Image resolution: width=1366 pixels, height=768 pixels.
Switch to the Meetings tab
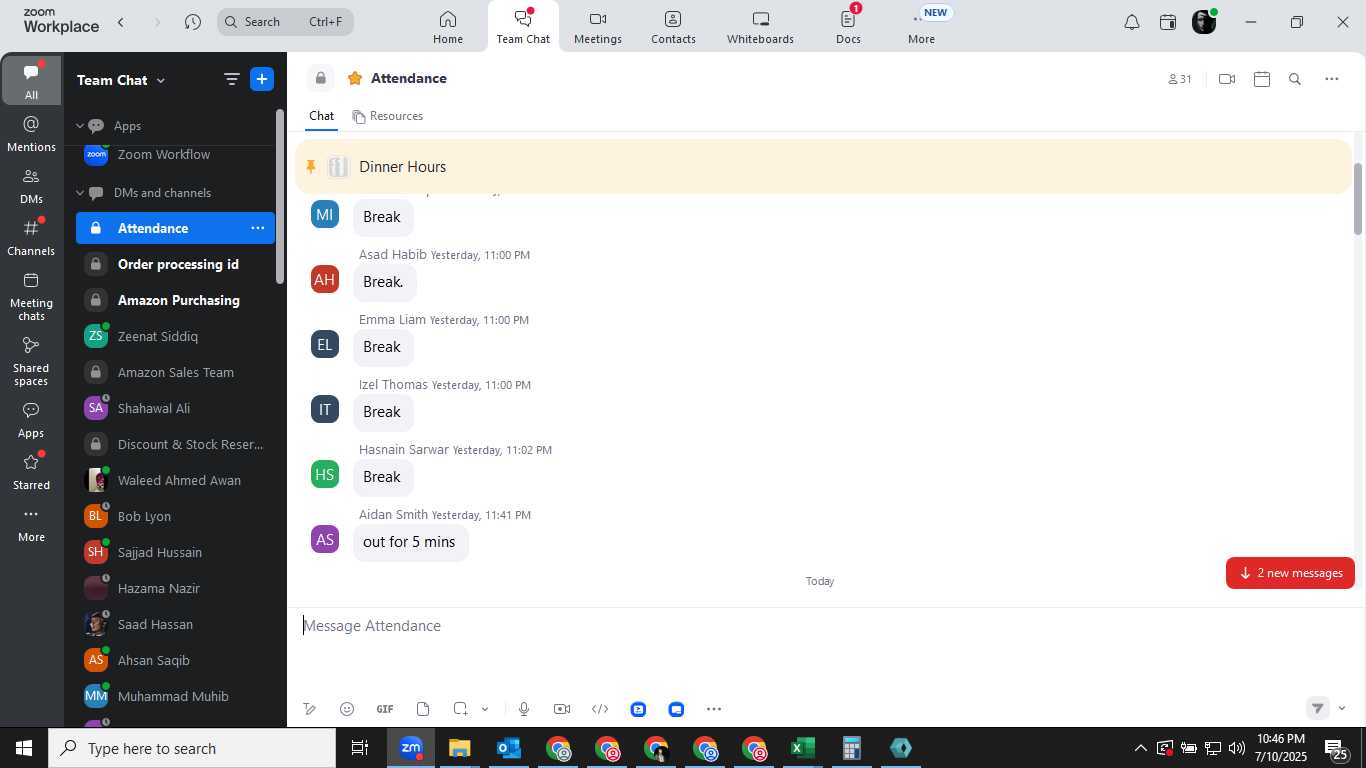point(598,27)
